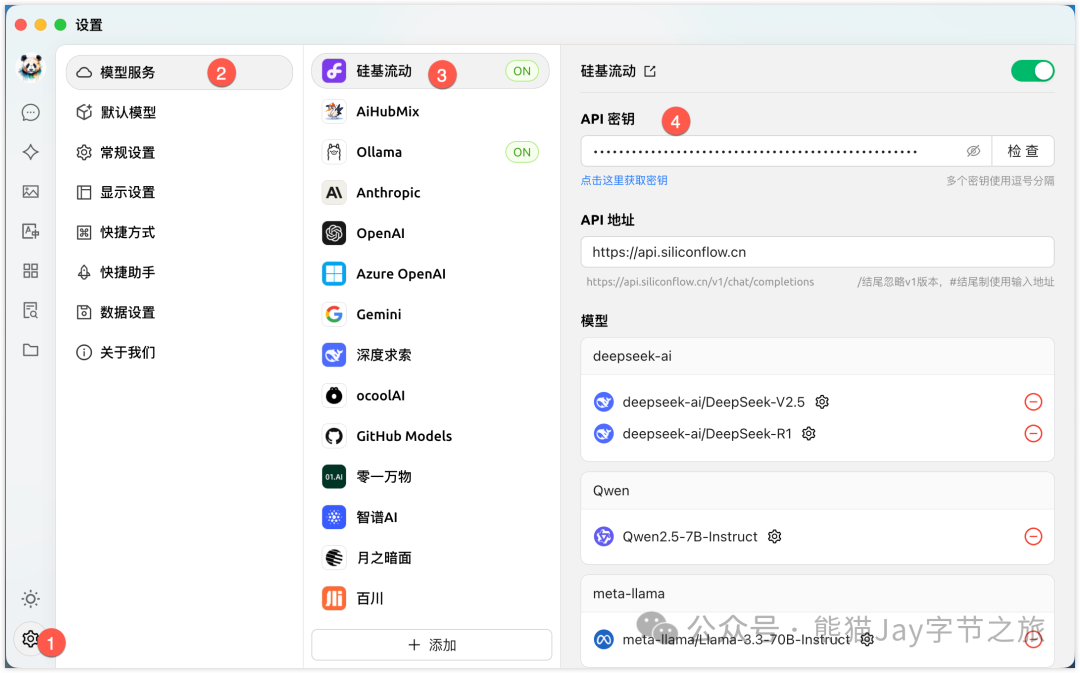Switch theme with the sun icon
Screen dimensions: 1080x673
click(30, 599)
